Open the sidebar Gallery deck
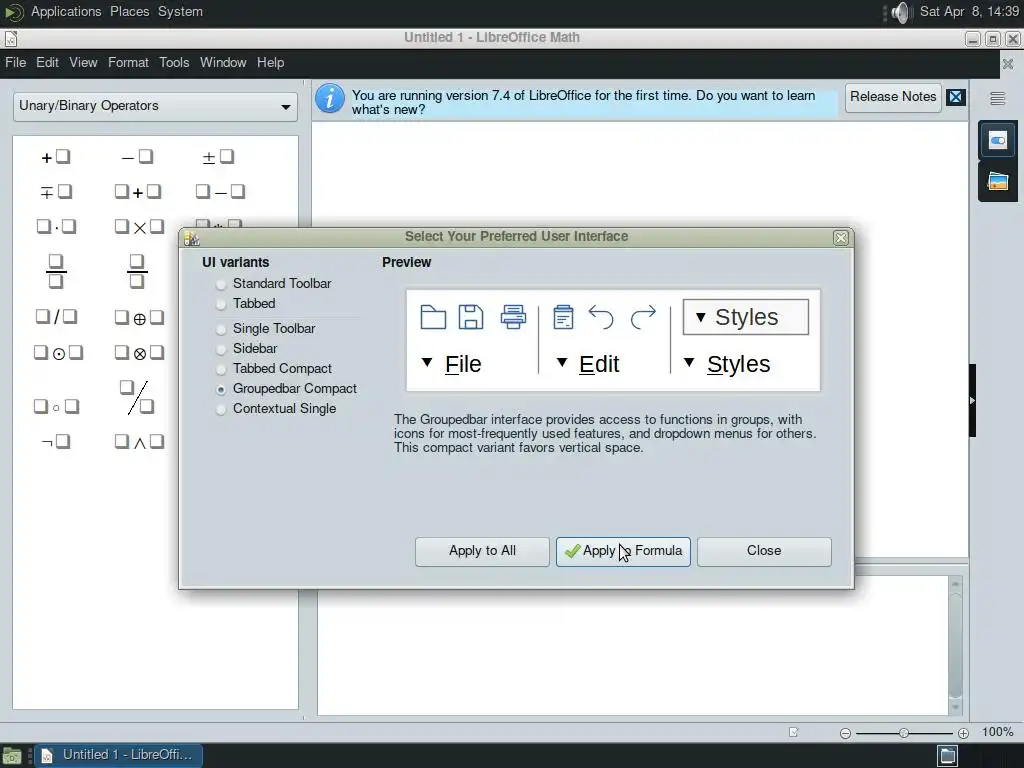Viewport: 1024px width, 768px height. click(997, 182)
